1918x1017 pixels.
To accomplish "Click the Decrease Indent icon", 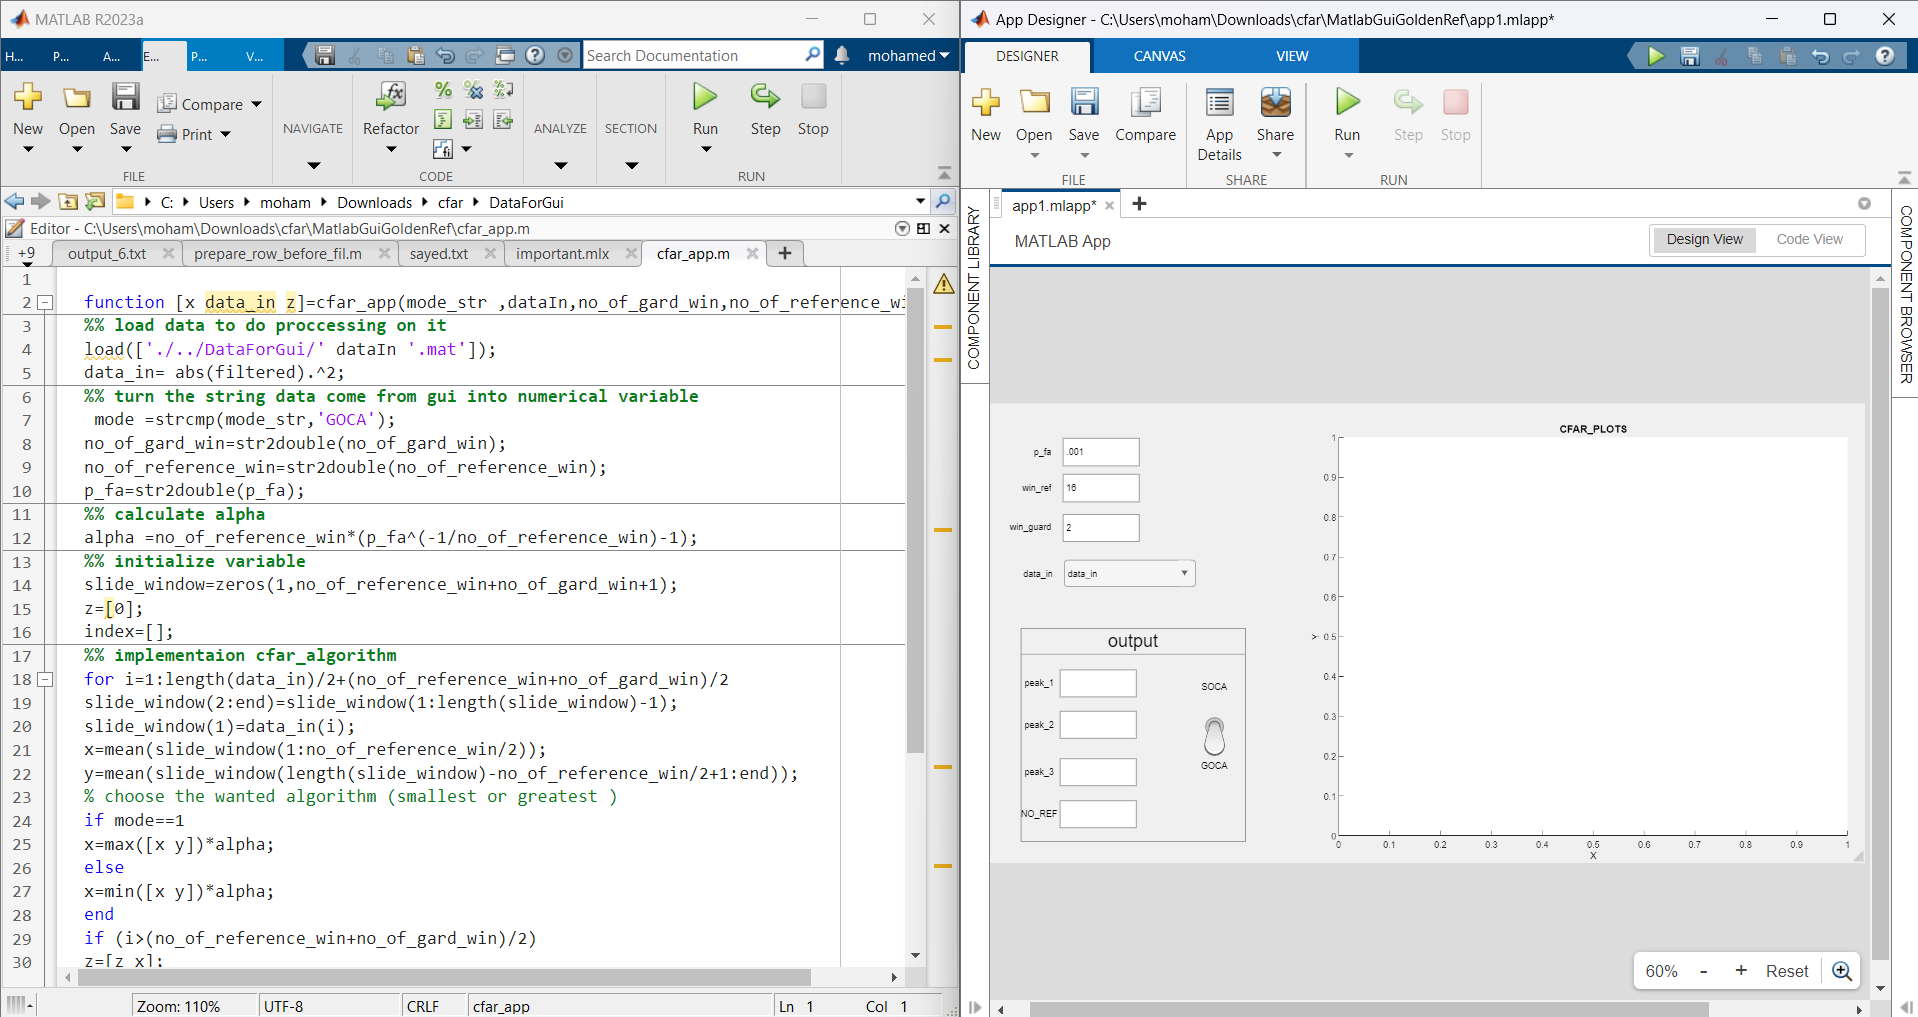I will pyautogui.click(x=503, y=120).
